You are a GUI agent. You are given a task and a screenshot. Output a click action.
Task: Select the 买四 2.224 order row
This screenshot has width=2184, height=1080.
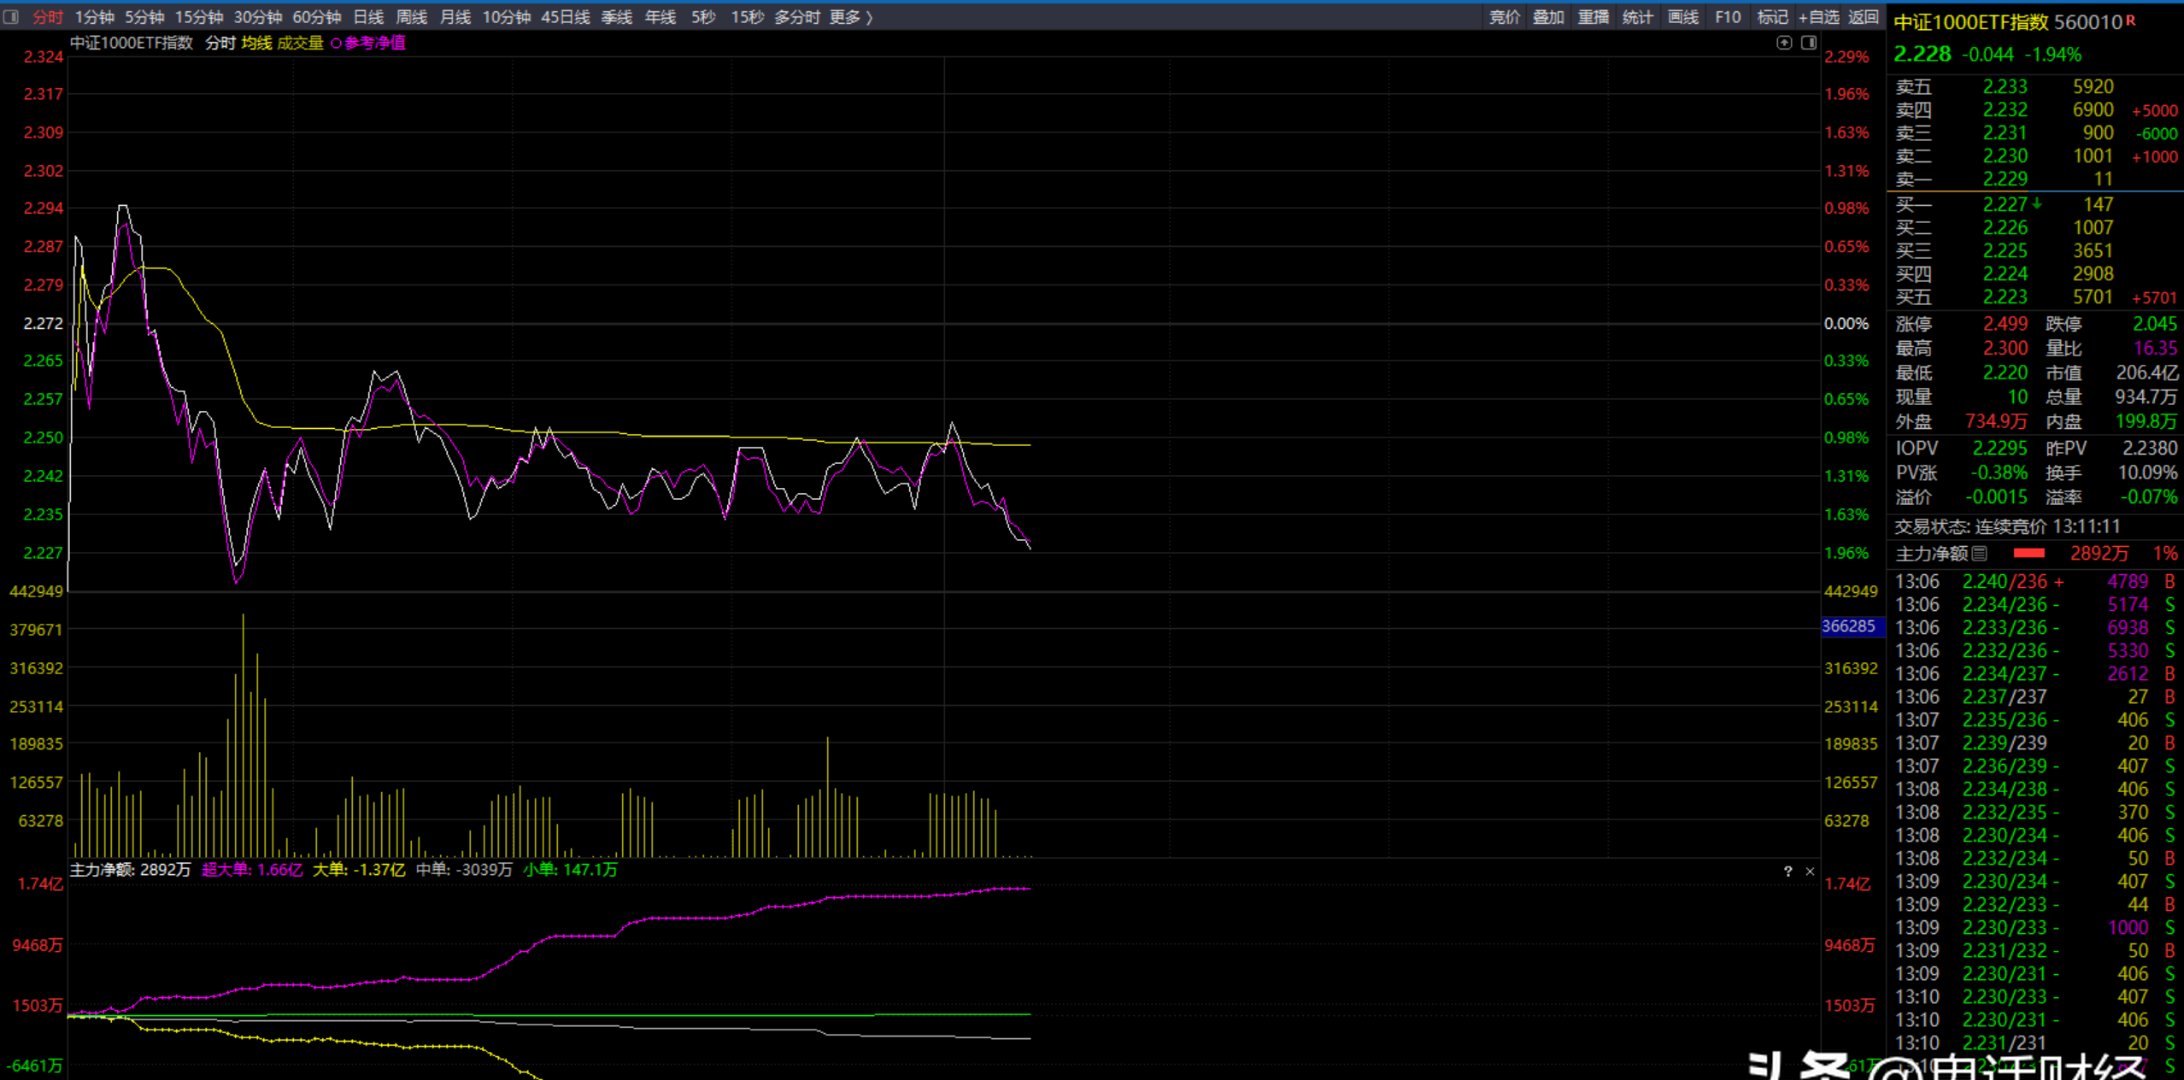click(2036, 273)
